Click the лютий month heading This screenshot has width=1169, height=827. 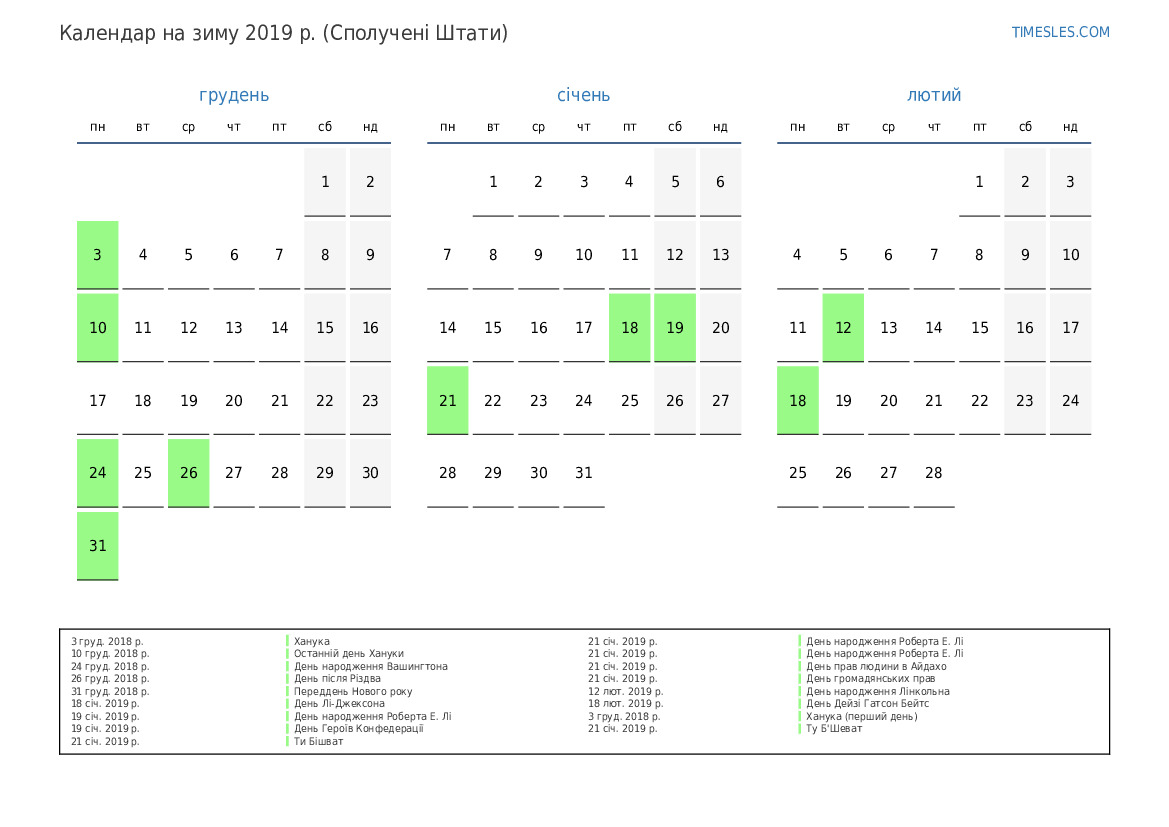point(934,95)
